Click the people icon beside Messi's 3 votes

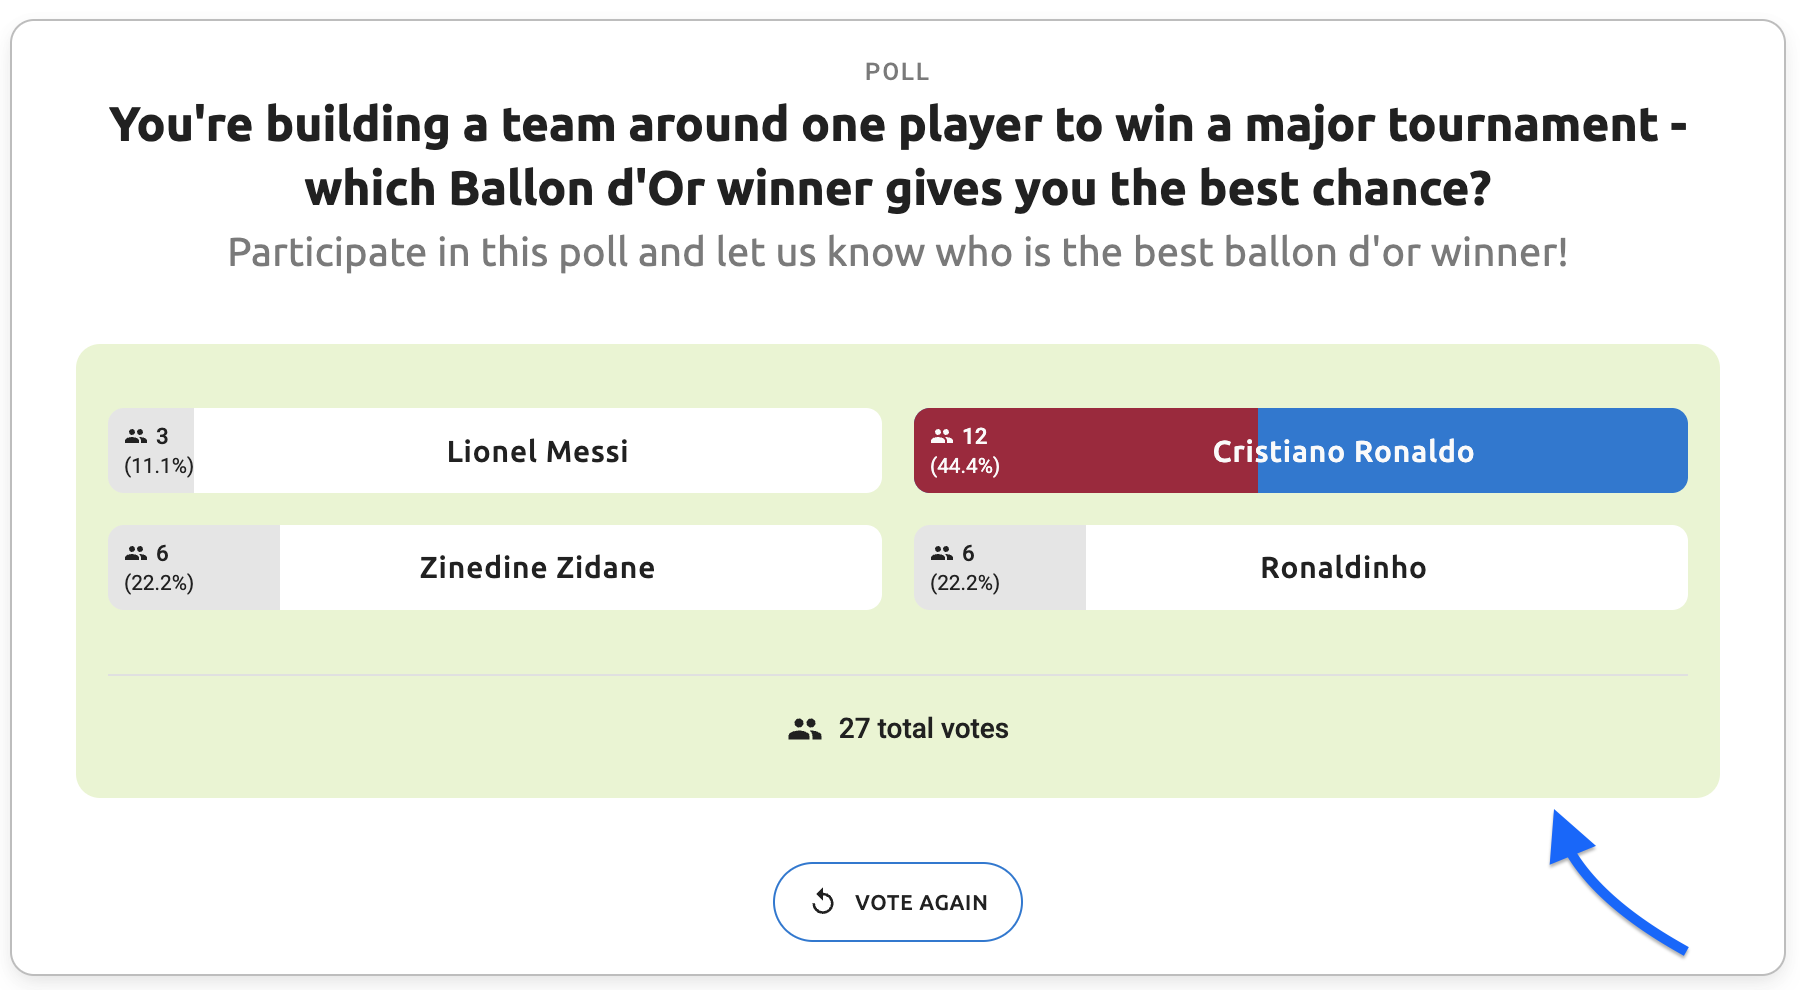(x=136, y=436)
